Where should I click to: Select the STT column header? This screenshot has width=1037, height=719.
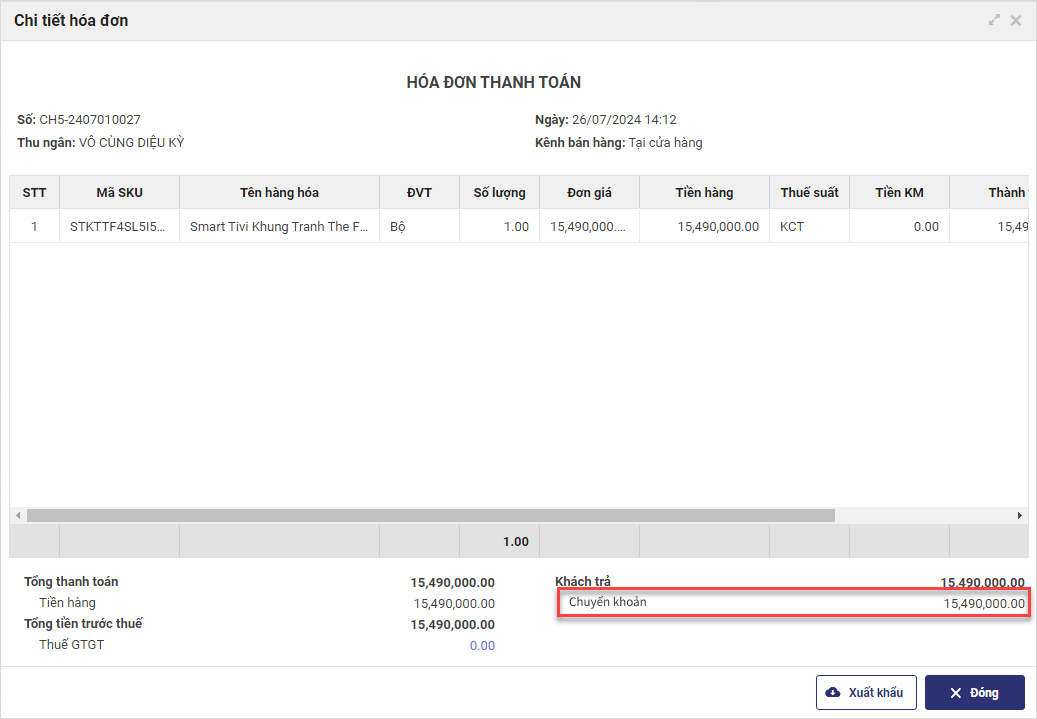click(x=35, y=193)
